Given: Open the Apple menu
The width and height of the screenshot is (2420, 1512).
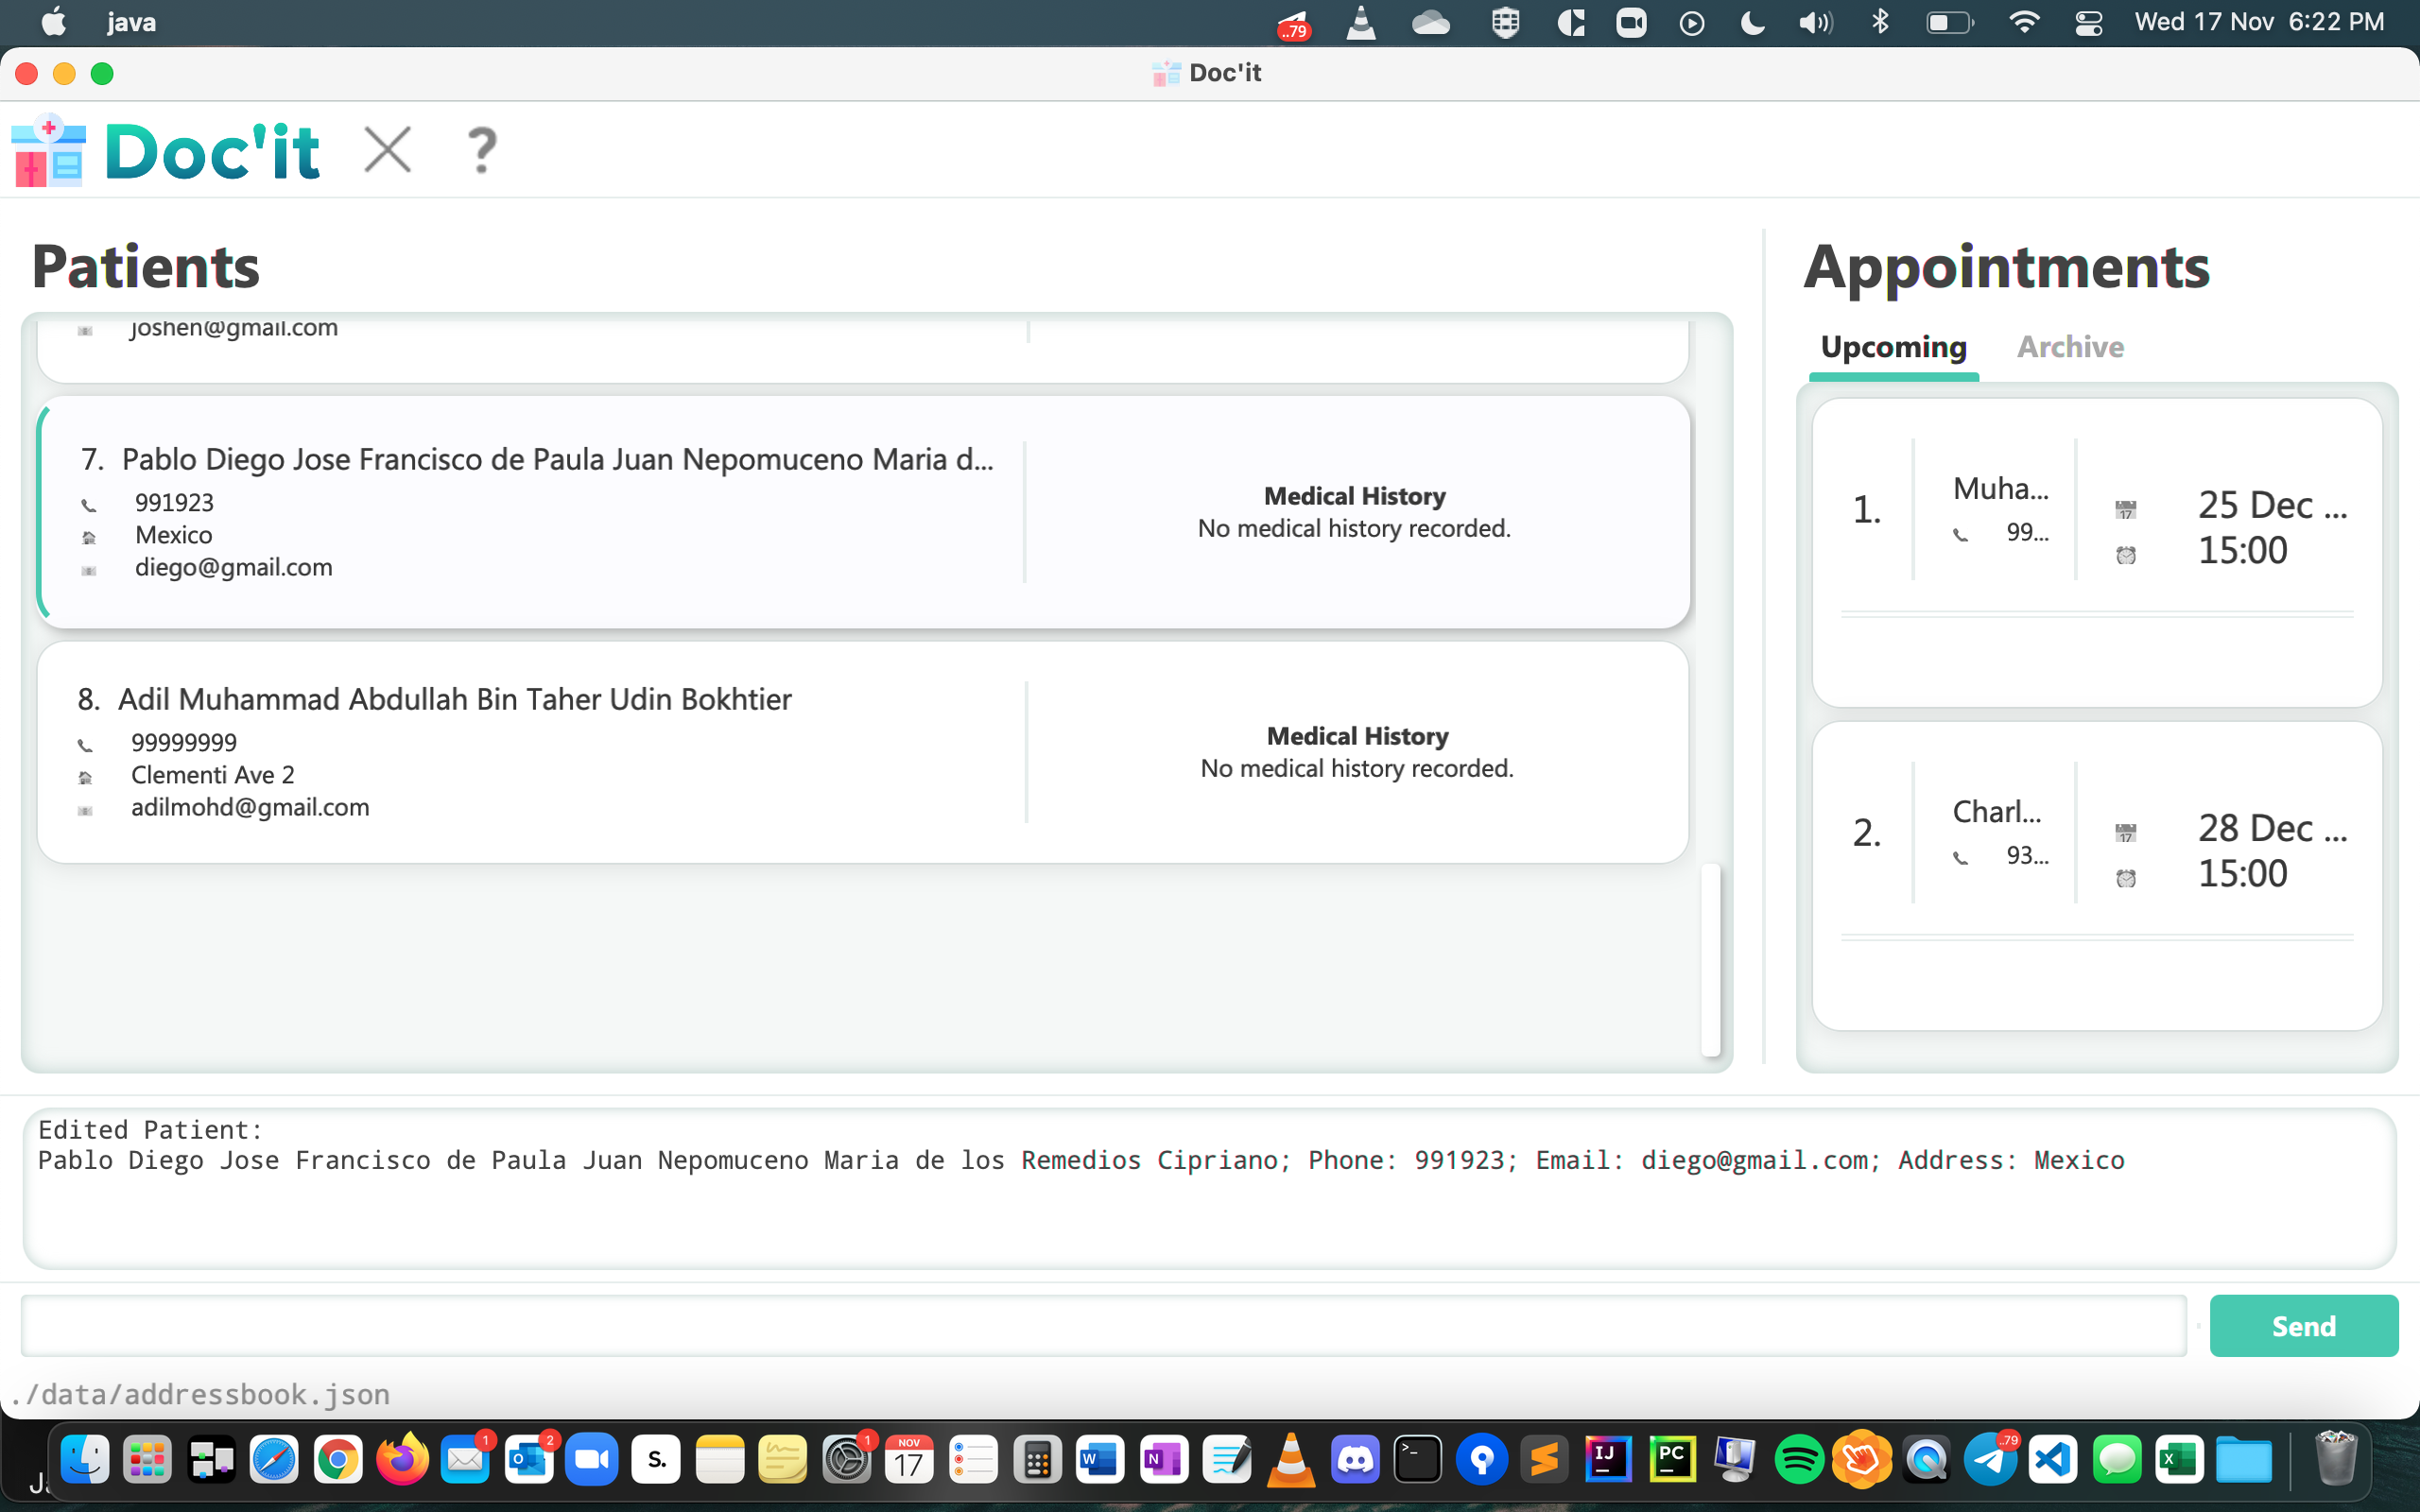Looking at the screenshot, I should pos(54,22).
